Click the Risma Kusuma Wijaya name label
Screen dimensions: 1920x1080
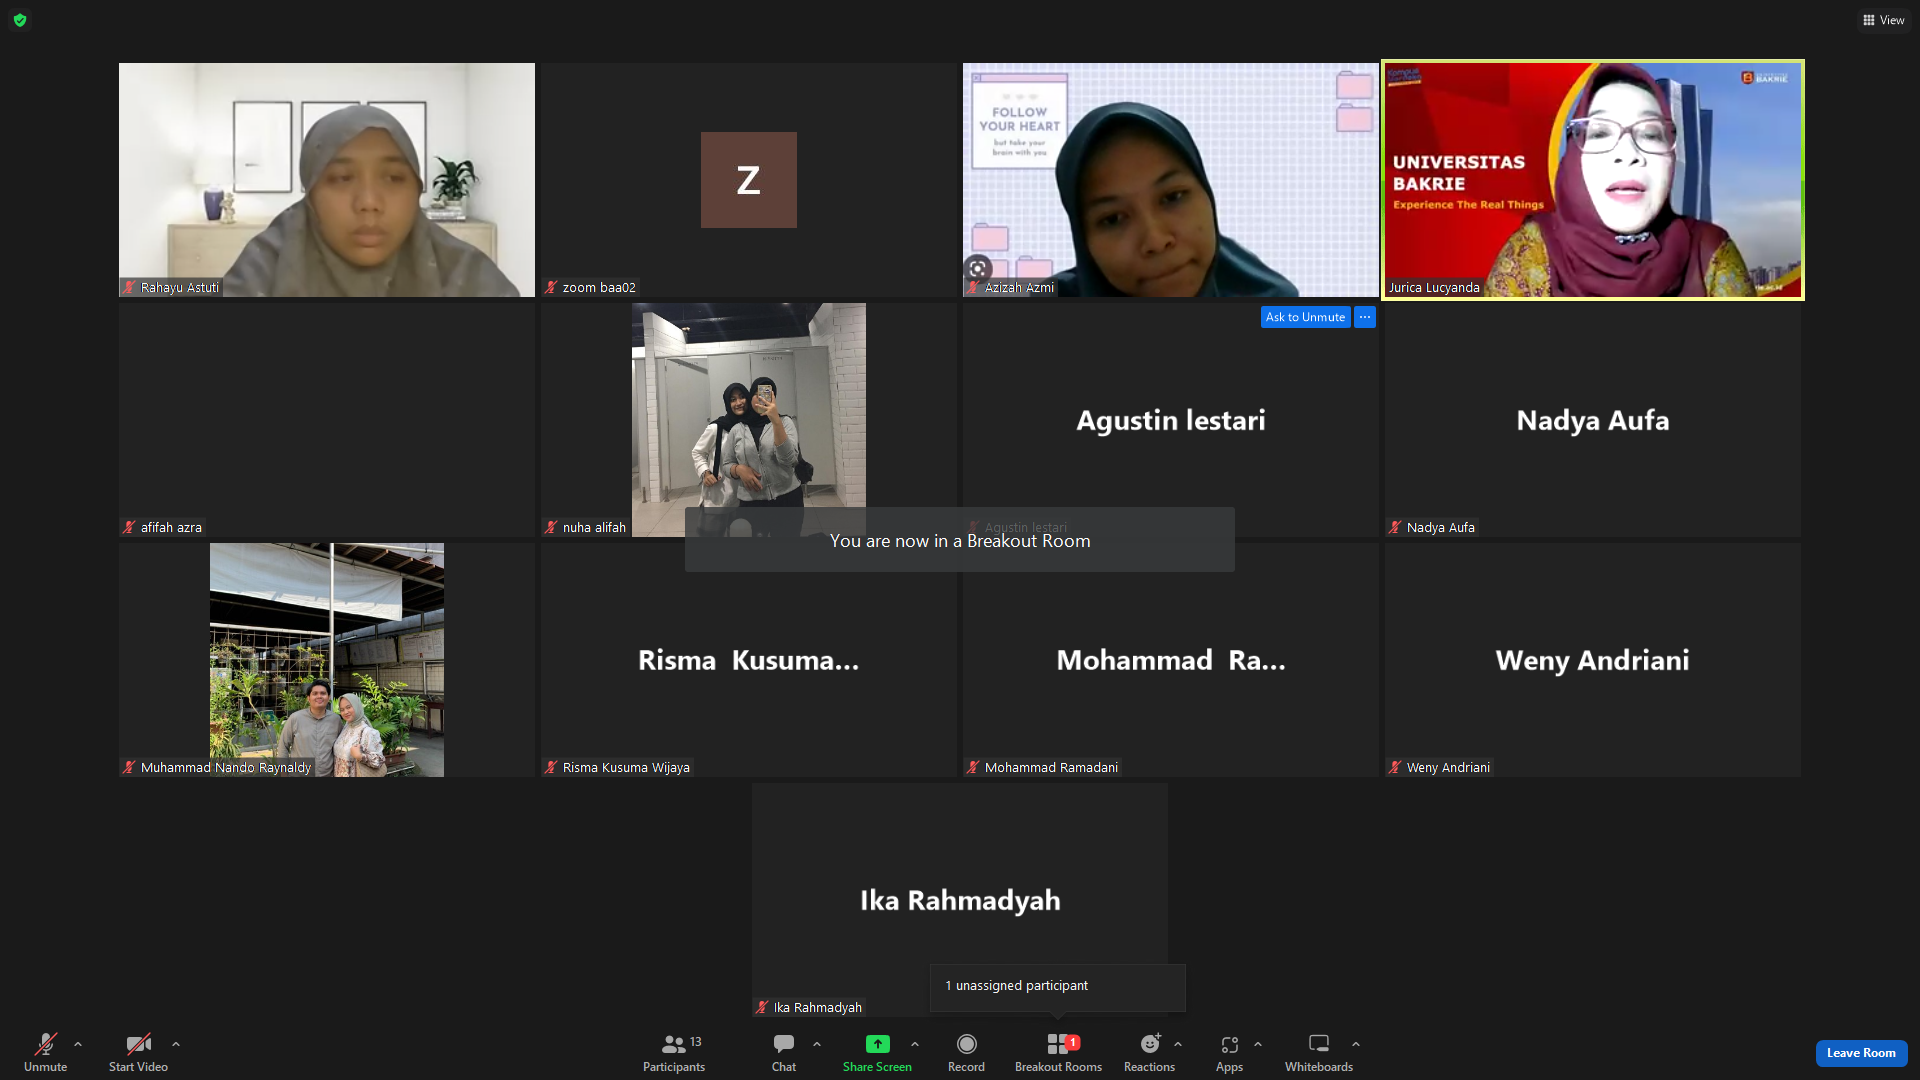(626, 768)
